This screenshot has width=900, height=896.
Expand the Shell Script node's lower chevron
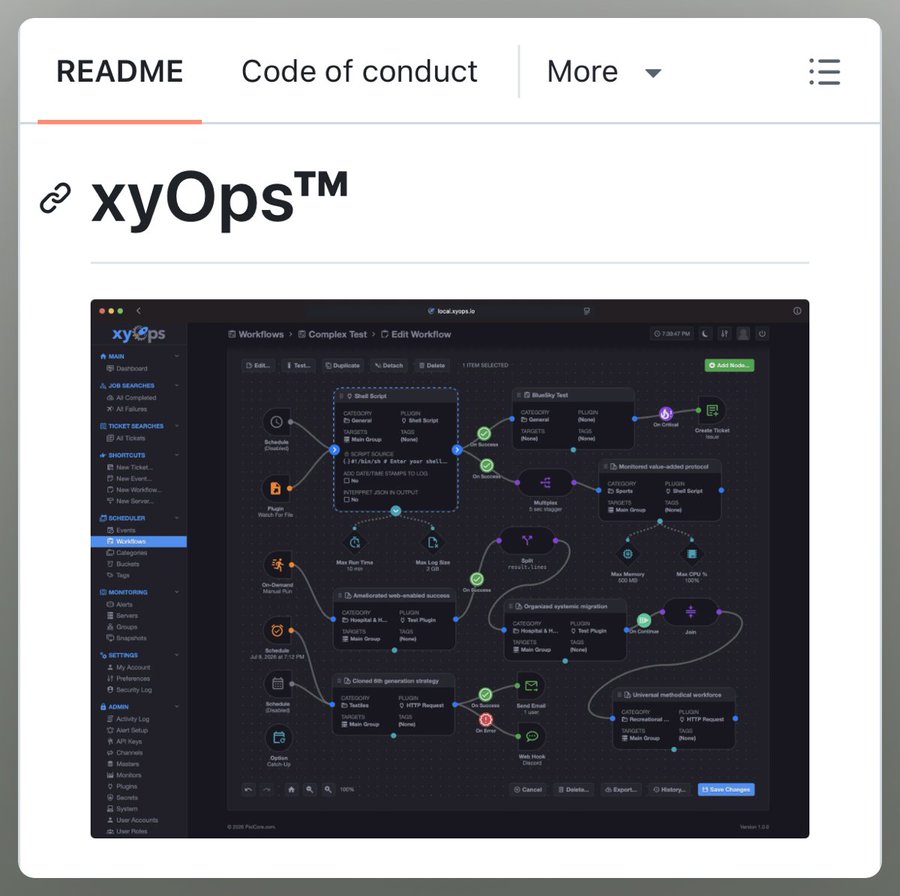[x=396, y=511]
